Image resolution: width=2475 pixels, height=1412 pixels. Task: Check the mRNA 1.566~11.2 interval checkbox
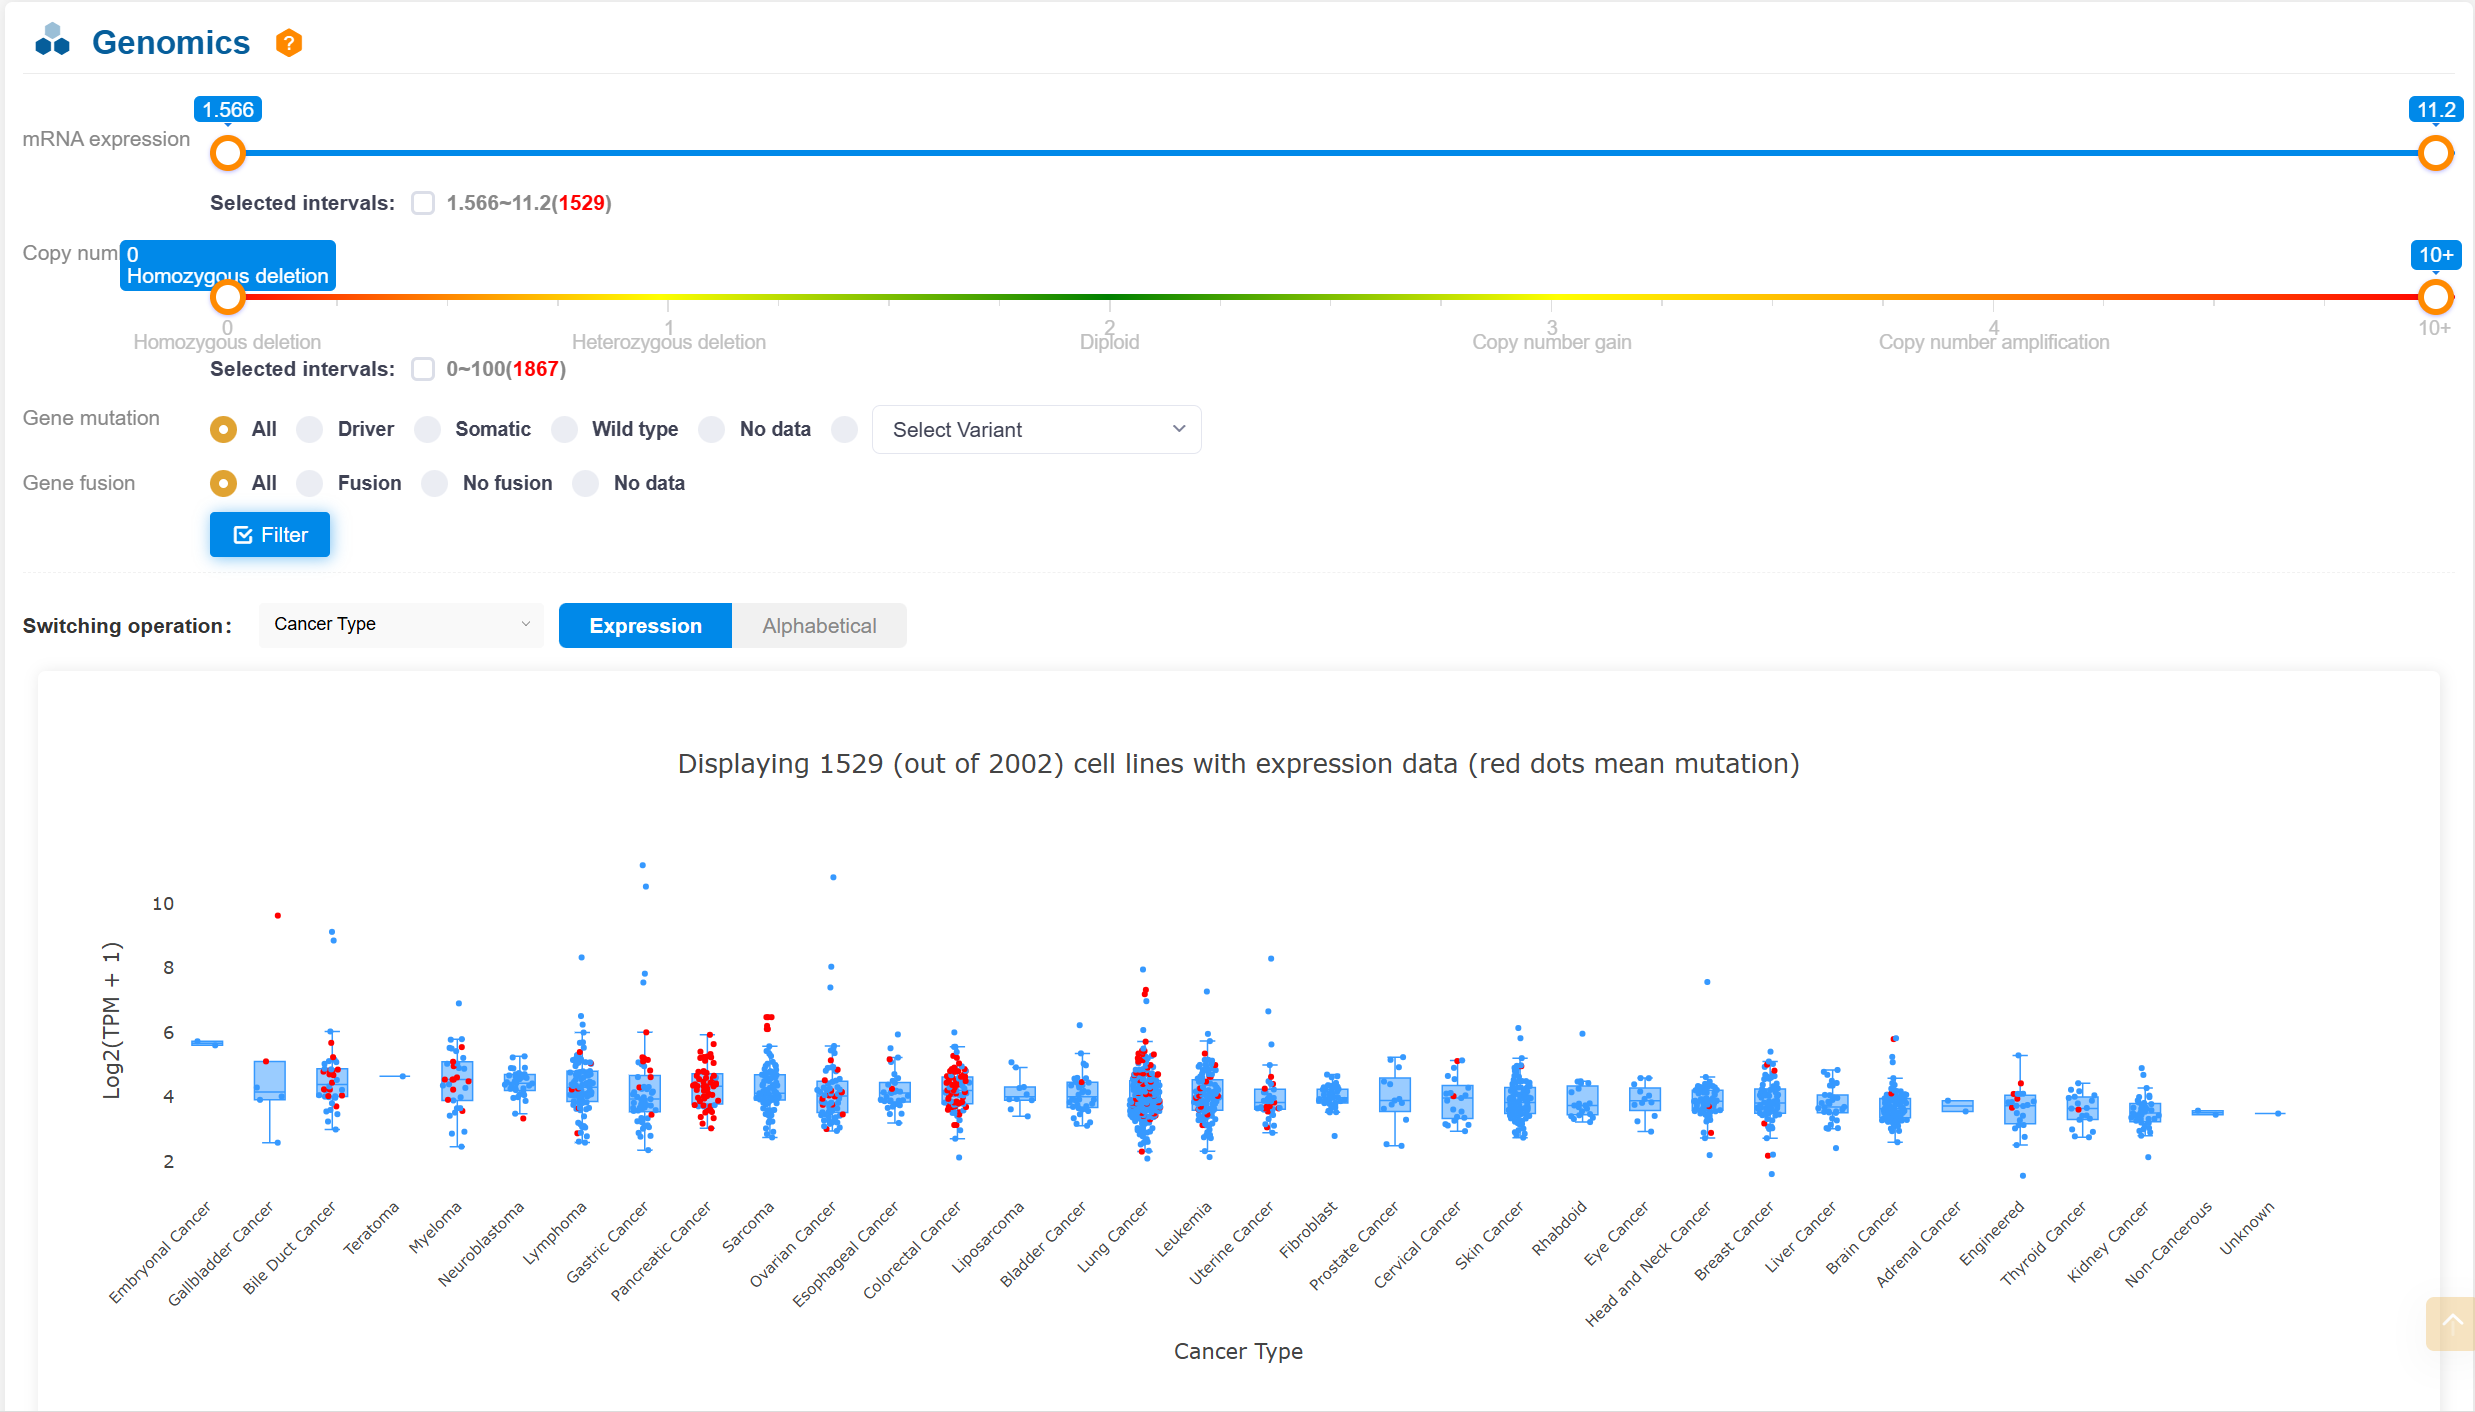[423, 203]
